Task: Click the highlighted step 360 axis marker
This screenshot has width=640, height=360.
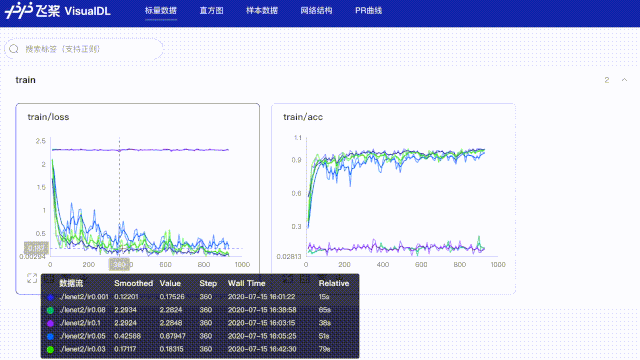Action: pos(119,264)
